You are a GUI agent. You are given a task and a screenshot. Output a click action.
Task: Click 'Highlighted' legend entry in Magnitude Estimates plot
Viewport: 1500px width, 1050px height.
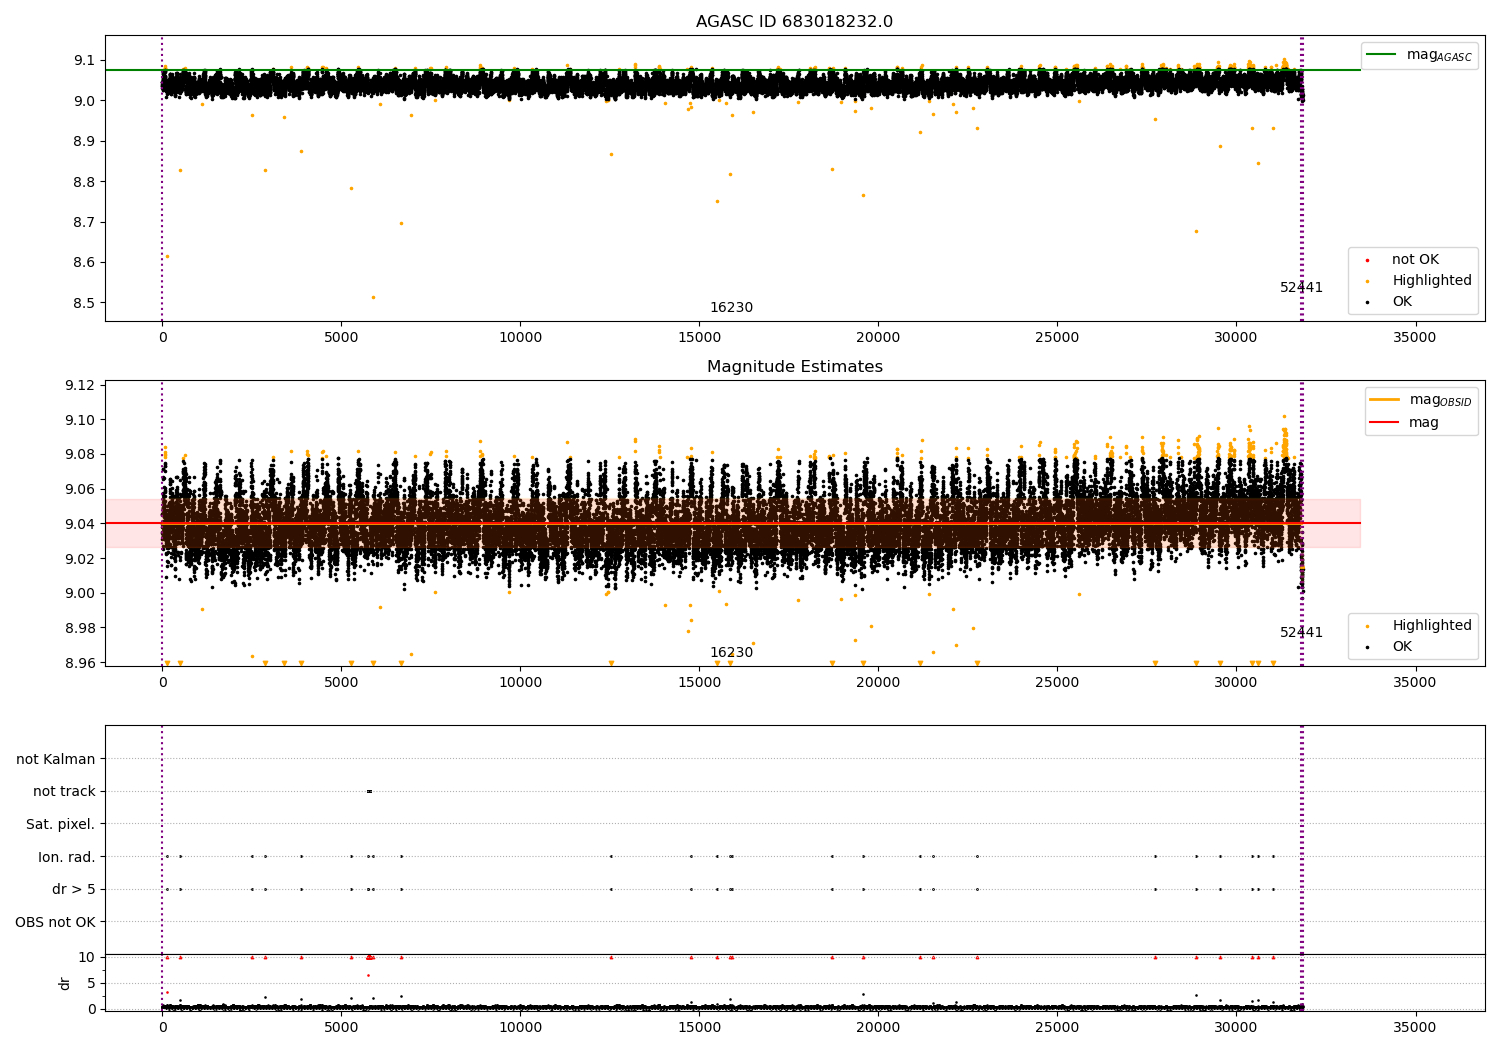1432,626
